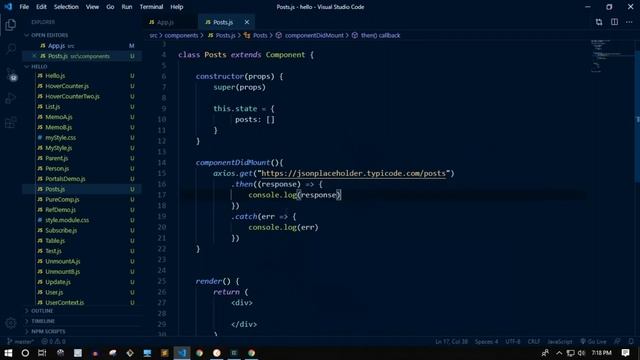The width and height of the screenshot is (640, 360).
Task: Open the Go menu
Action: pos(110,7)
